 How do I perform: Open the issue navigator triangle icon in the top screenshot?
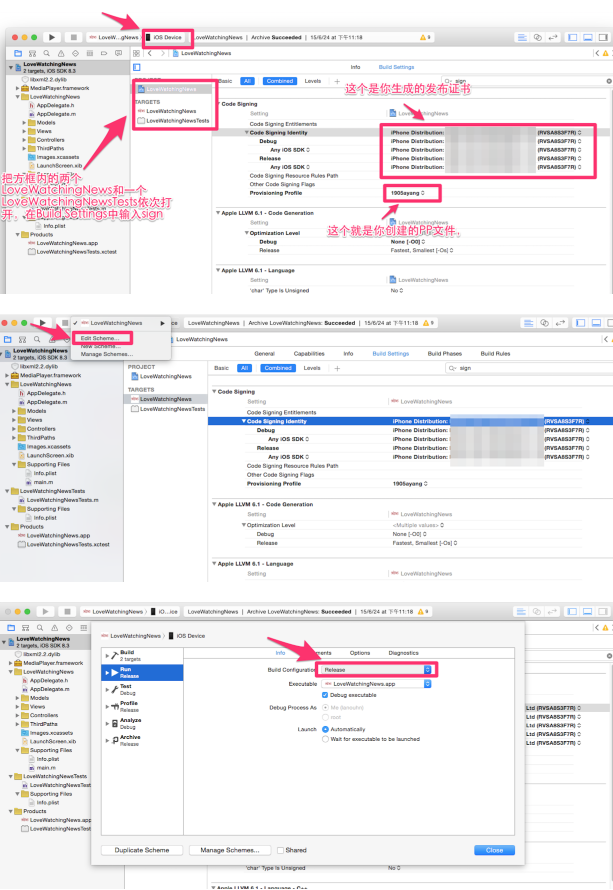coord(61,53)
